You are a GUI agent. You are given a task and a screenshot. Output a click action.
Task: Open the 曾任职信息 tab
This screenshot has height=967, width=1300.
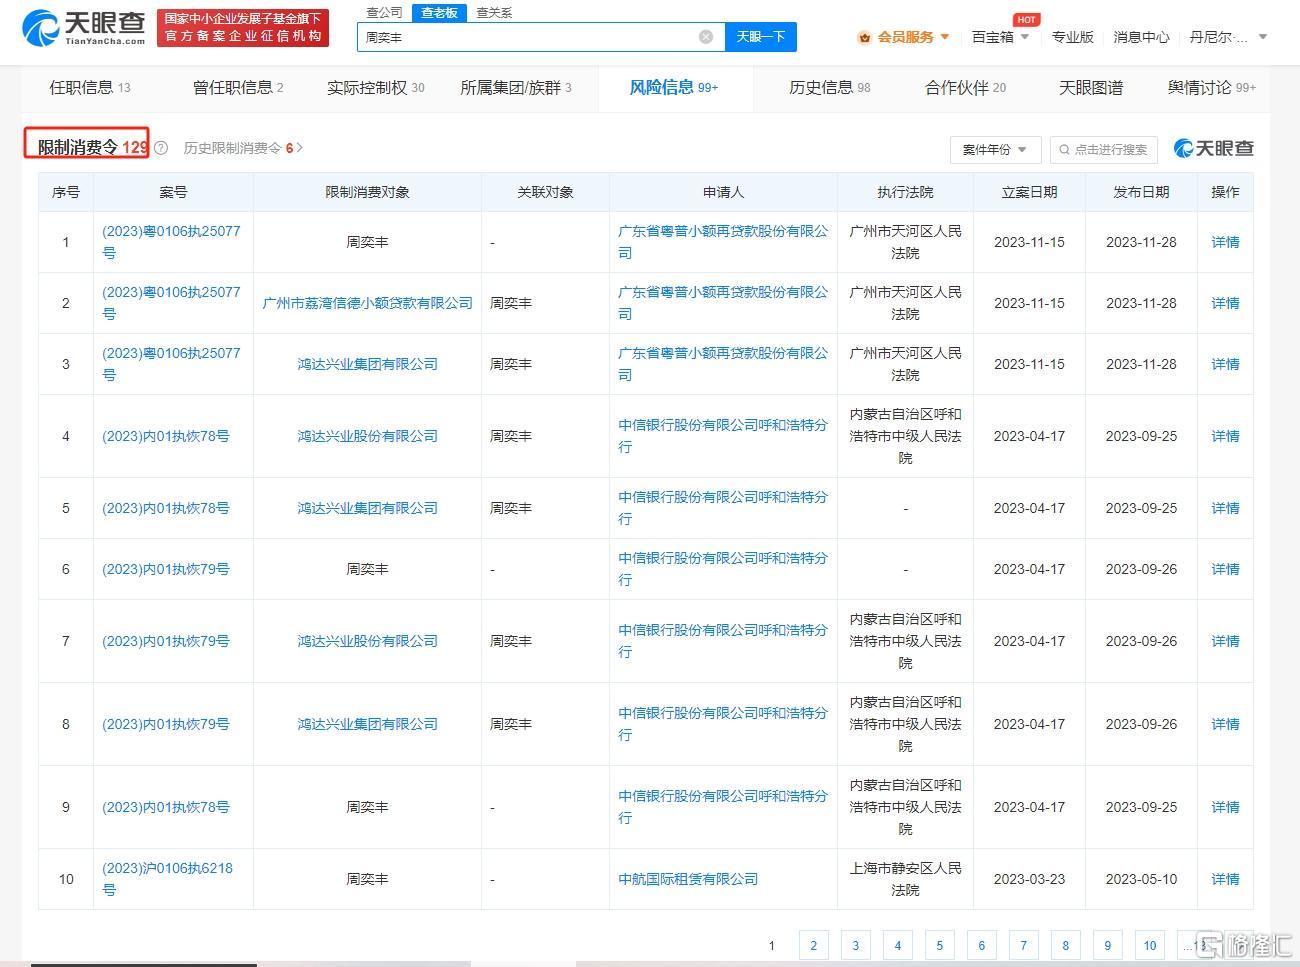pyautogui.click(x=238, y=88)
